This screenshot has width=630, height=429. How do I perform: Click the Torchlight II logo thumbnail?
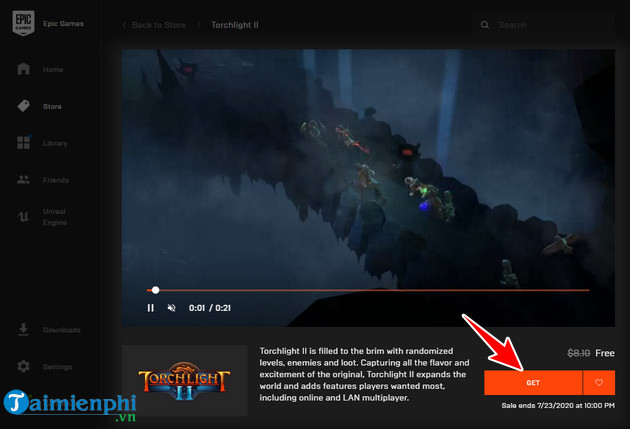click(184, 380)
